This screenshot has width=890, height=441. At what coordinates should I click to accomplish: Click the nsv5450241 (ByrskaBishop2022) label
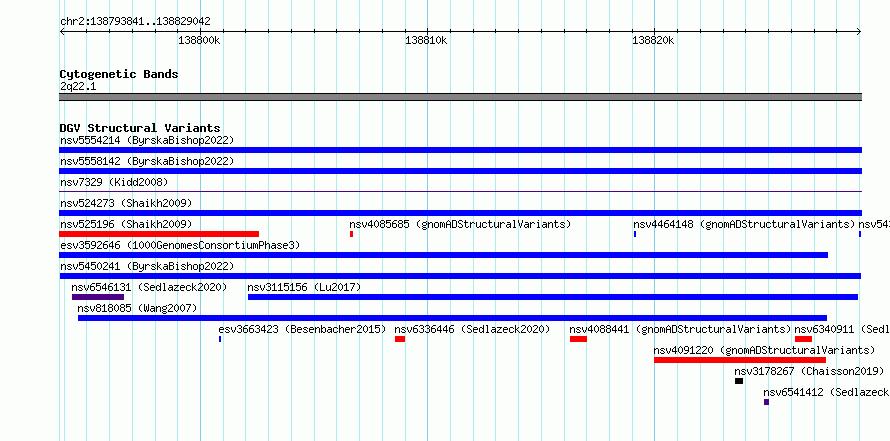coord(147,266)
